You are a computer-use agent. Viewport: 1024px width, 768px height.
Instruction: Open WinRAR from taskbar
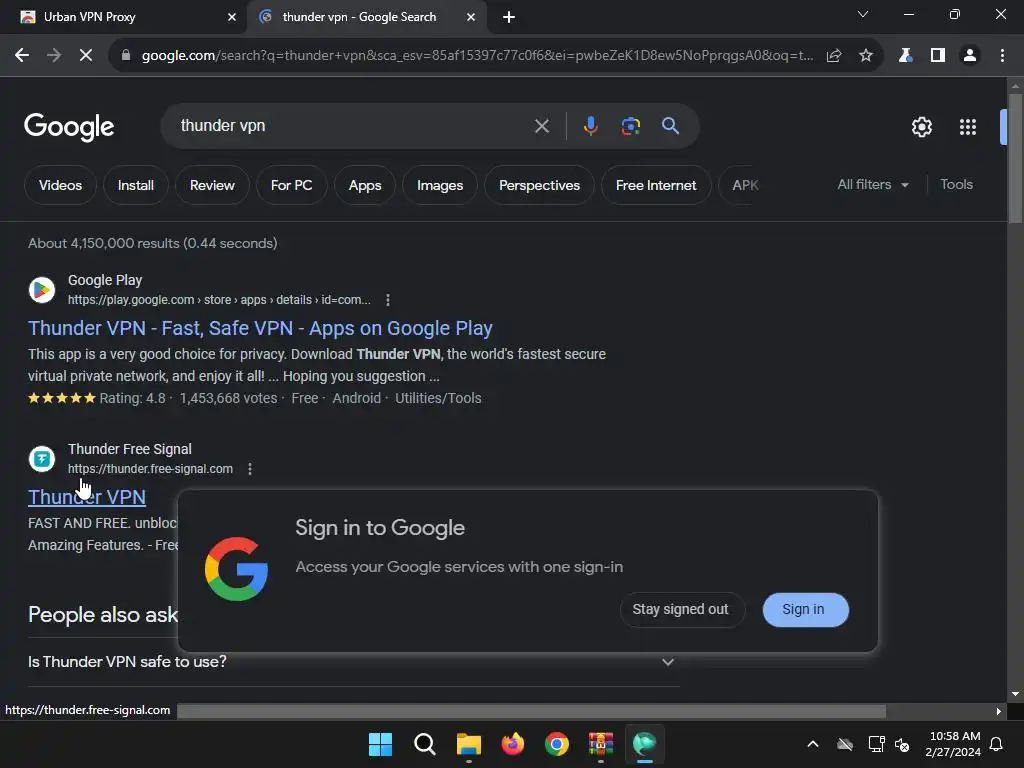click(601, 744)
